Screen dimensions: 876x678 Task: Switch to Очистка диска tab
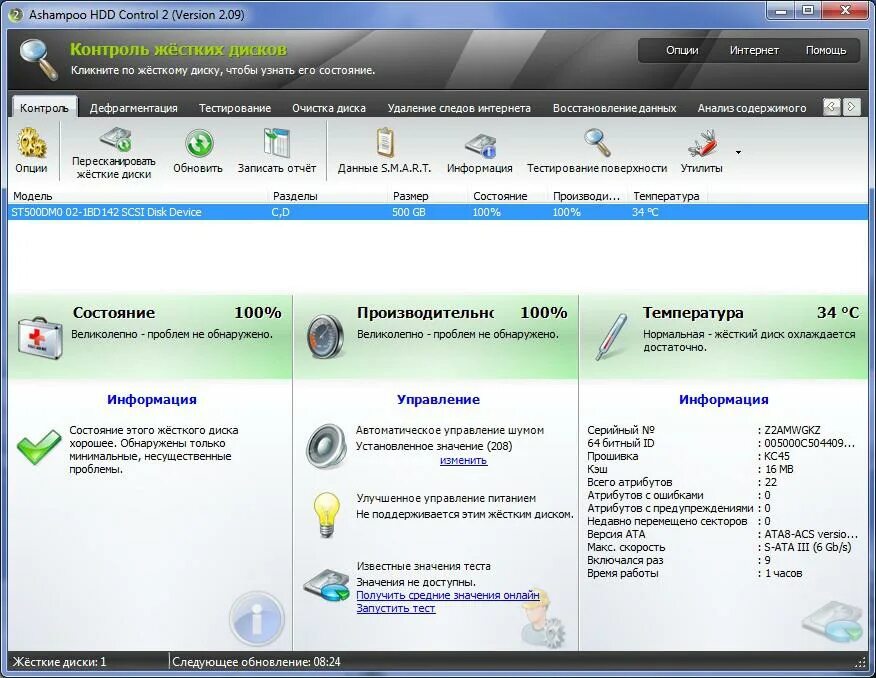(329, 108)
